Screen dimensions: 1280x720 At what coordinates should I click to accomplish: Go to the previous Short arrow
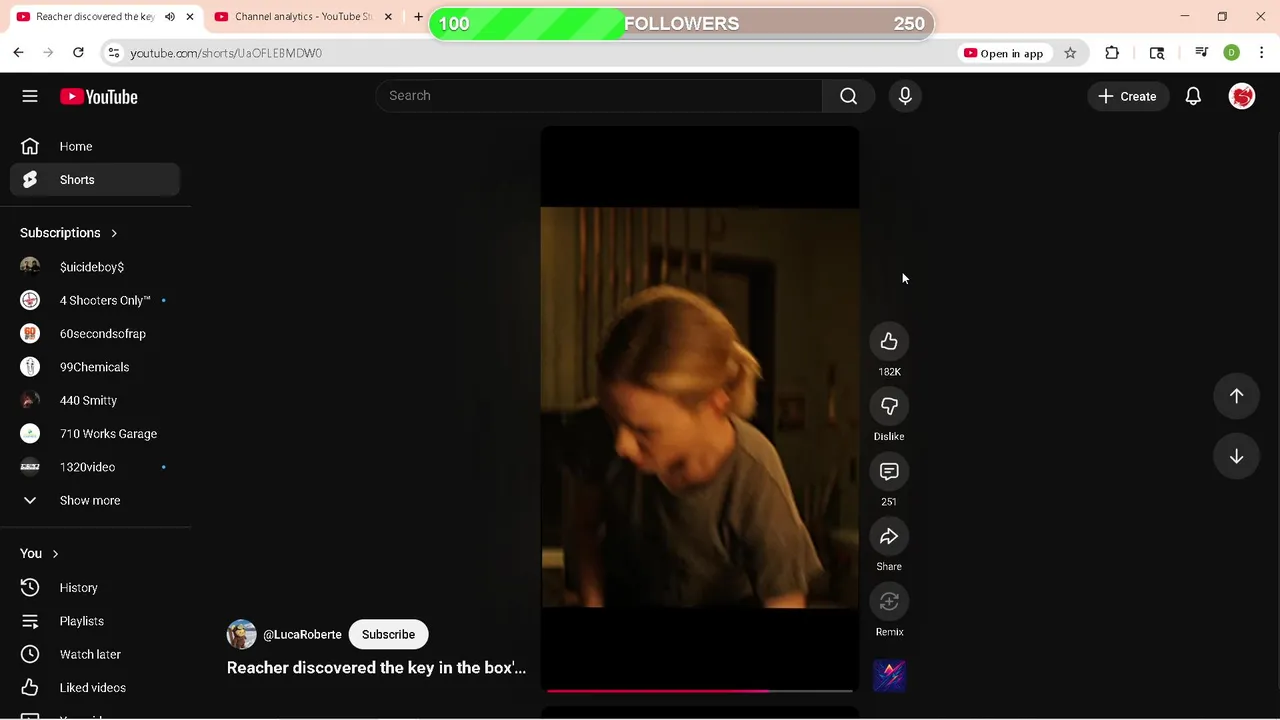[x=1236, y=396]
